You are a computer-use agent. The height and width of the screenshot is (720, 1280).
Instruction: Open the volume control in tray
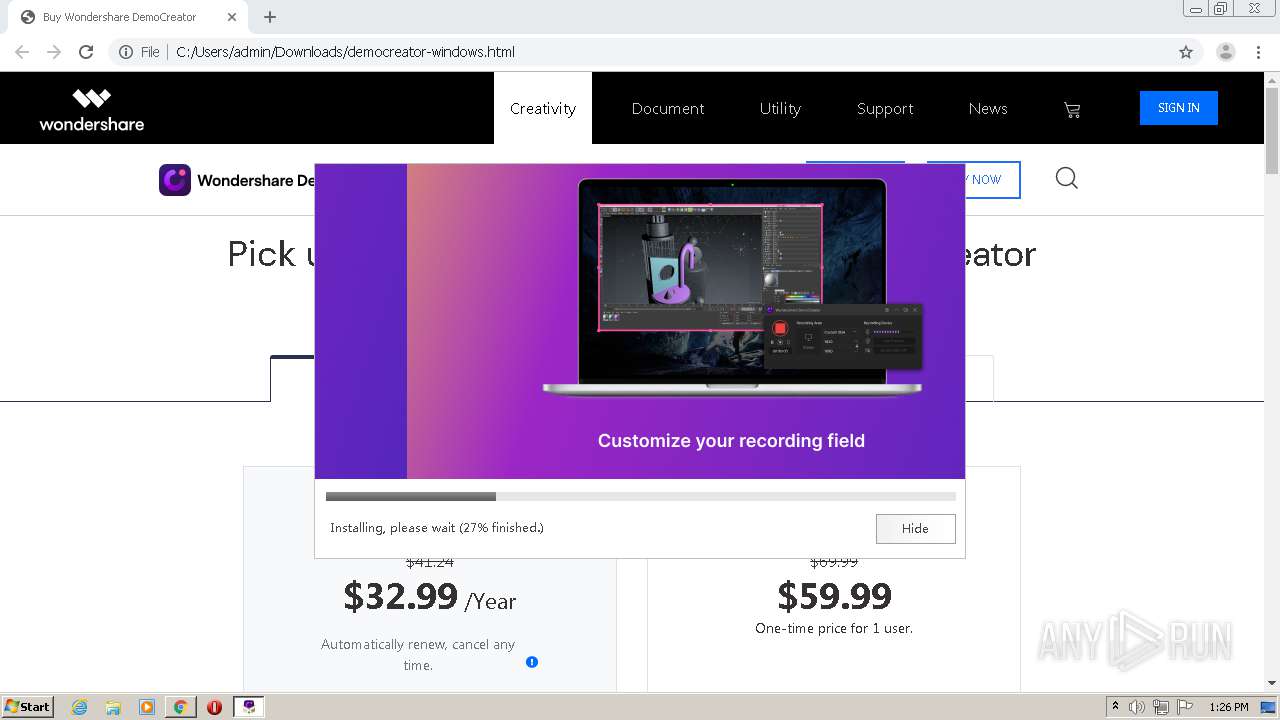coord(1137,707)
